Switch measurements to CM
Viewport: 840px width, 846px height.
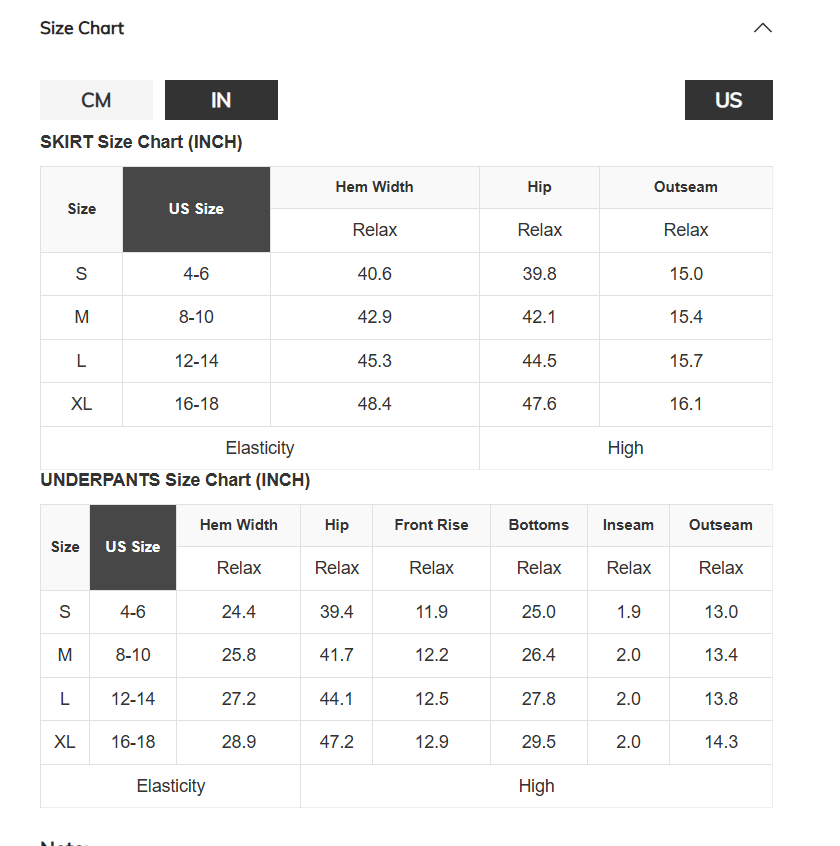click(97, 100)
